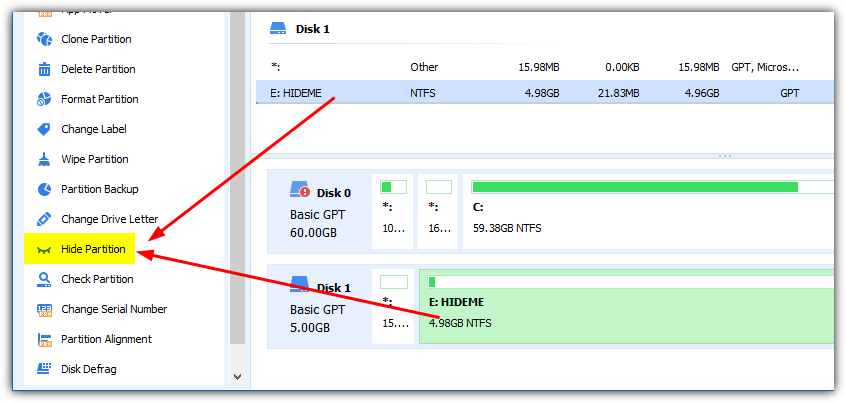Click the Disk 0 warning drive icon
Viewport: 846px width, 402px height.
(x=300, y=189)
